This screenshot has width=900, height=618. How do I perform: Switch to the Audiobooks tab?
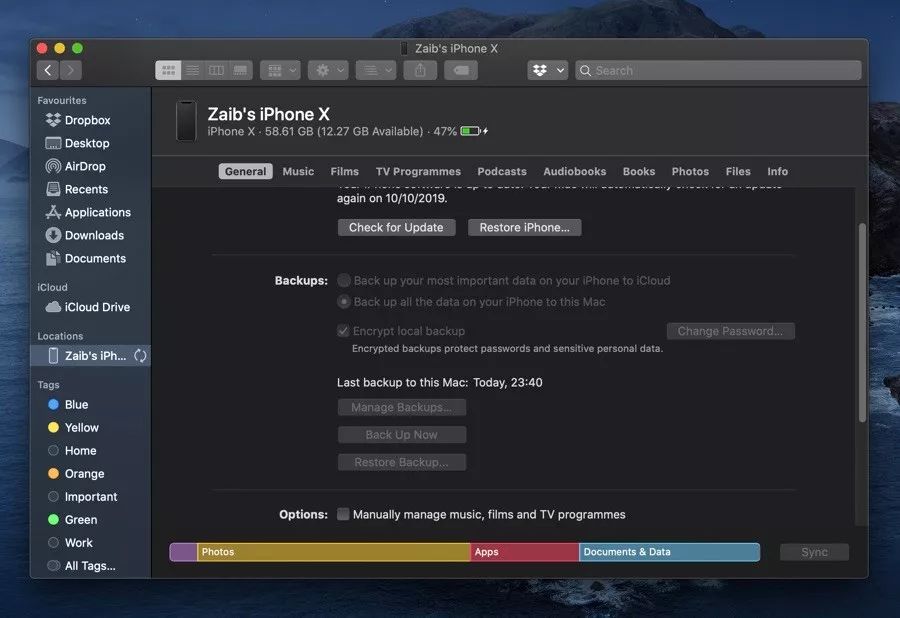tap(575, 171)
